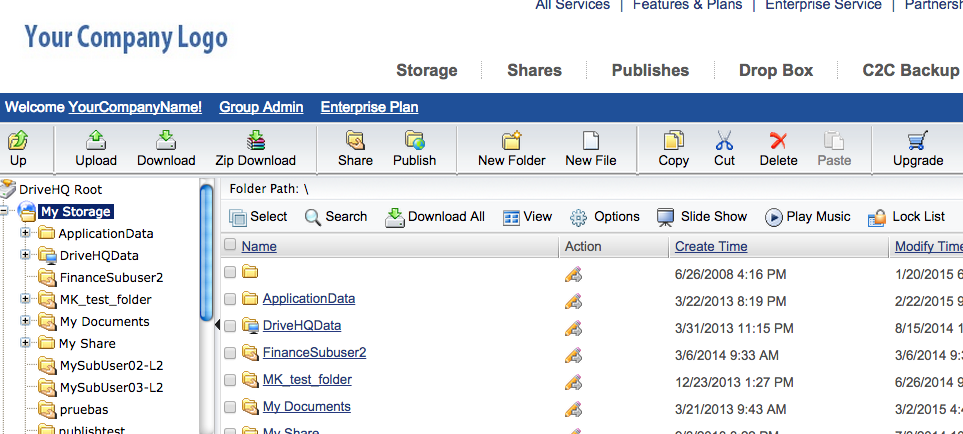Image resolution: width=963 pixels, height=434 pixels.
Task: Select the Cut scissors icon
Action: point(724,142)
